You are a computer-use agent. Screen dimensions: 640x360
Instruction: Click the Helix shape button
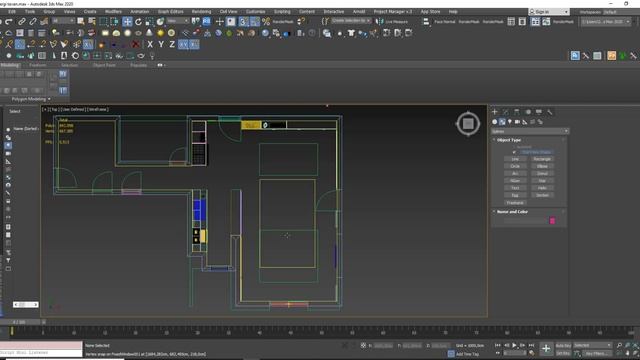point(542,188)
